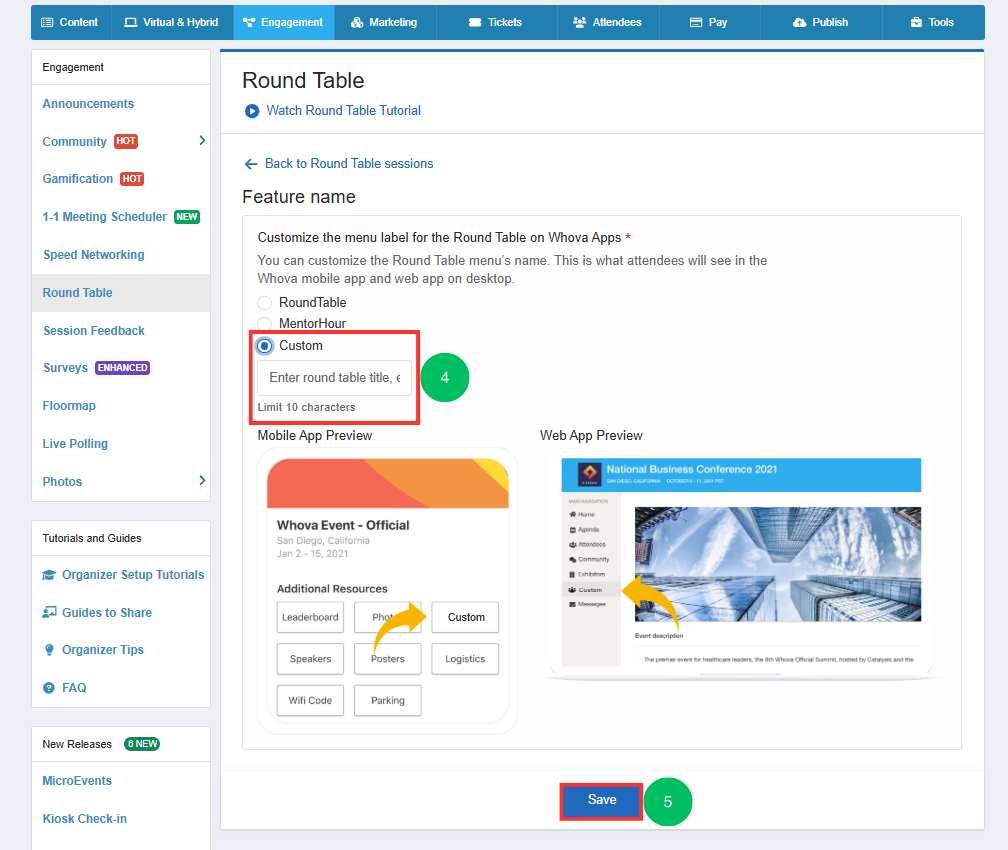Click the Tools briefcase icon

pos(916,23)
